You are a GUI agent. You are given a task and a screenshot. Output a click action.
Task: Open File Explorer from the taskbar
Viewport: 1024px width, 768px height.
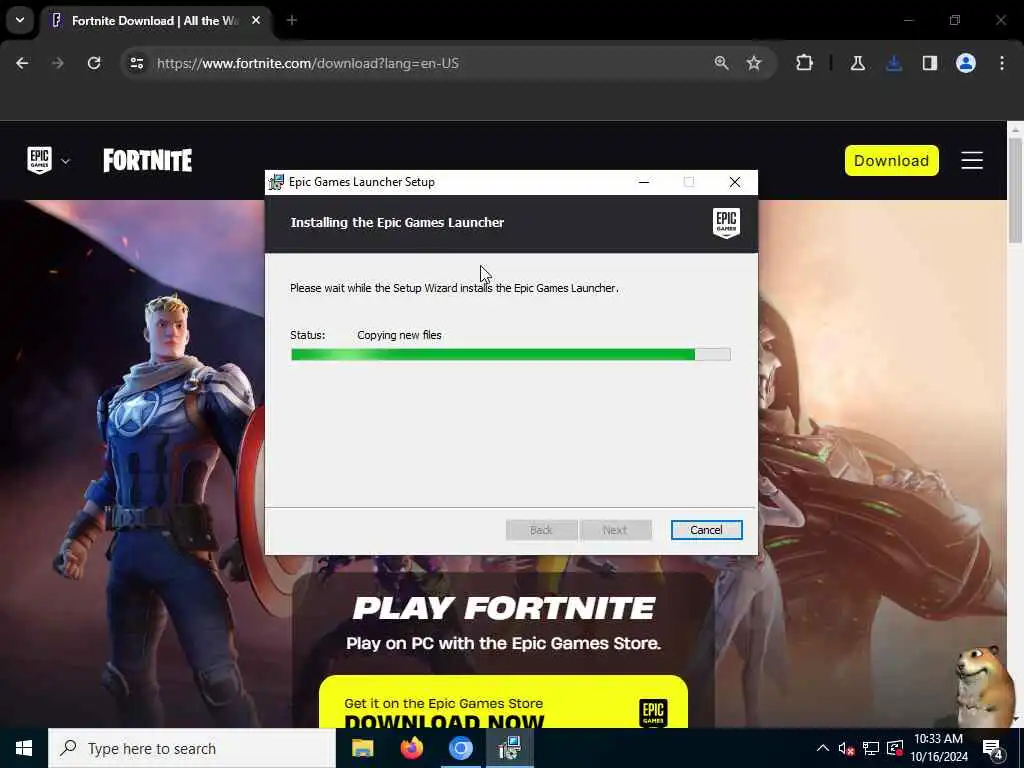(362, 748)
